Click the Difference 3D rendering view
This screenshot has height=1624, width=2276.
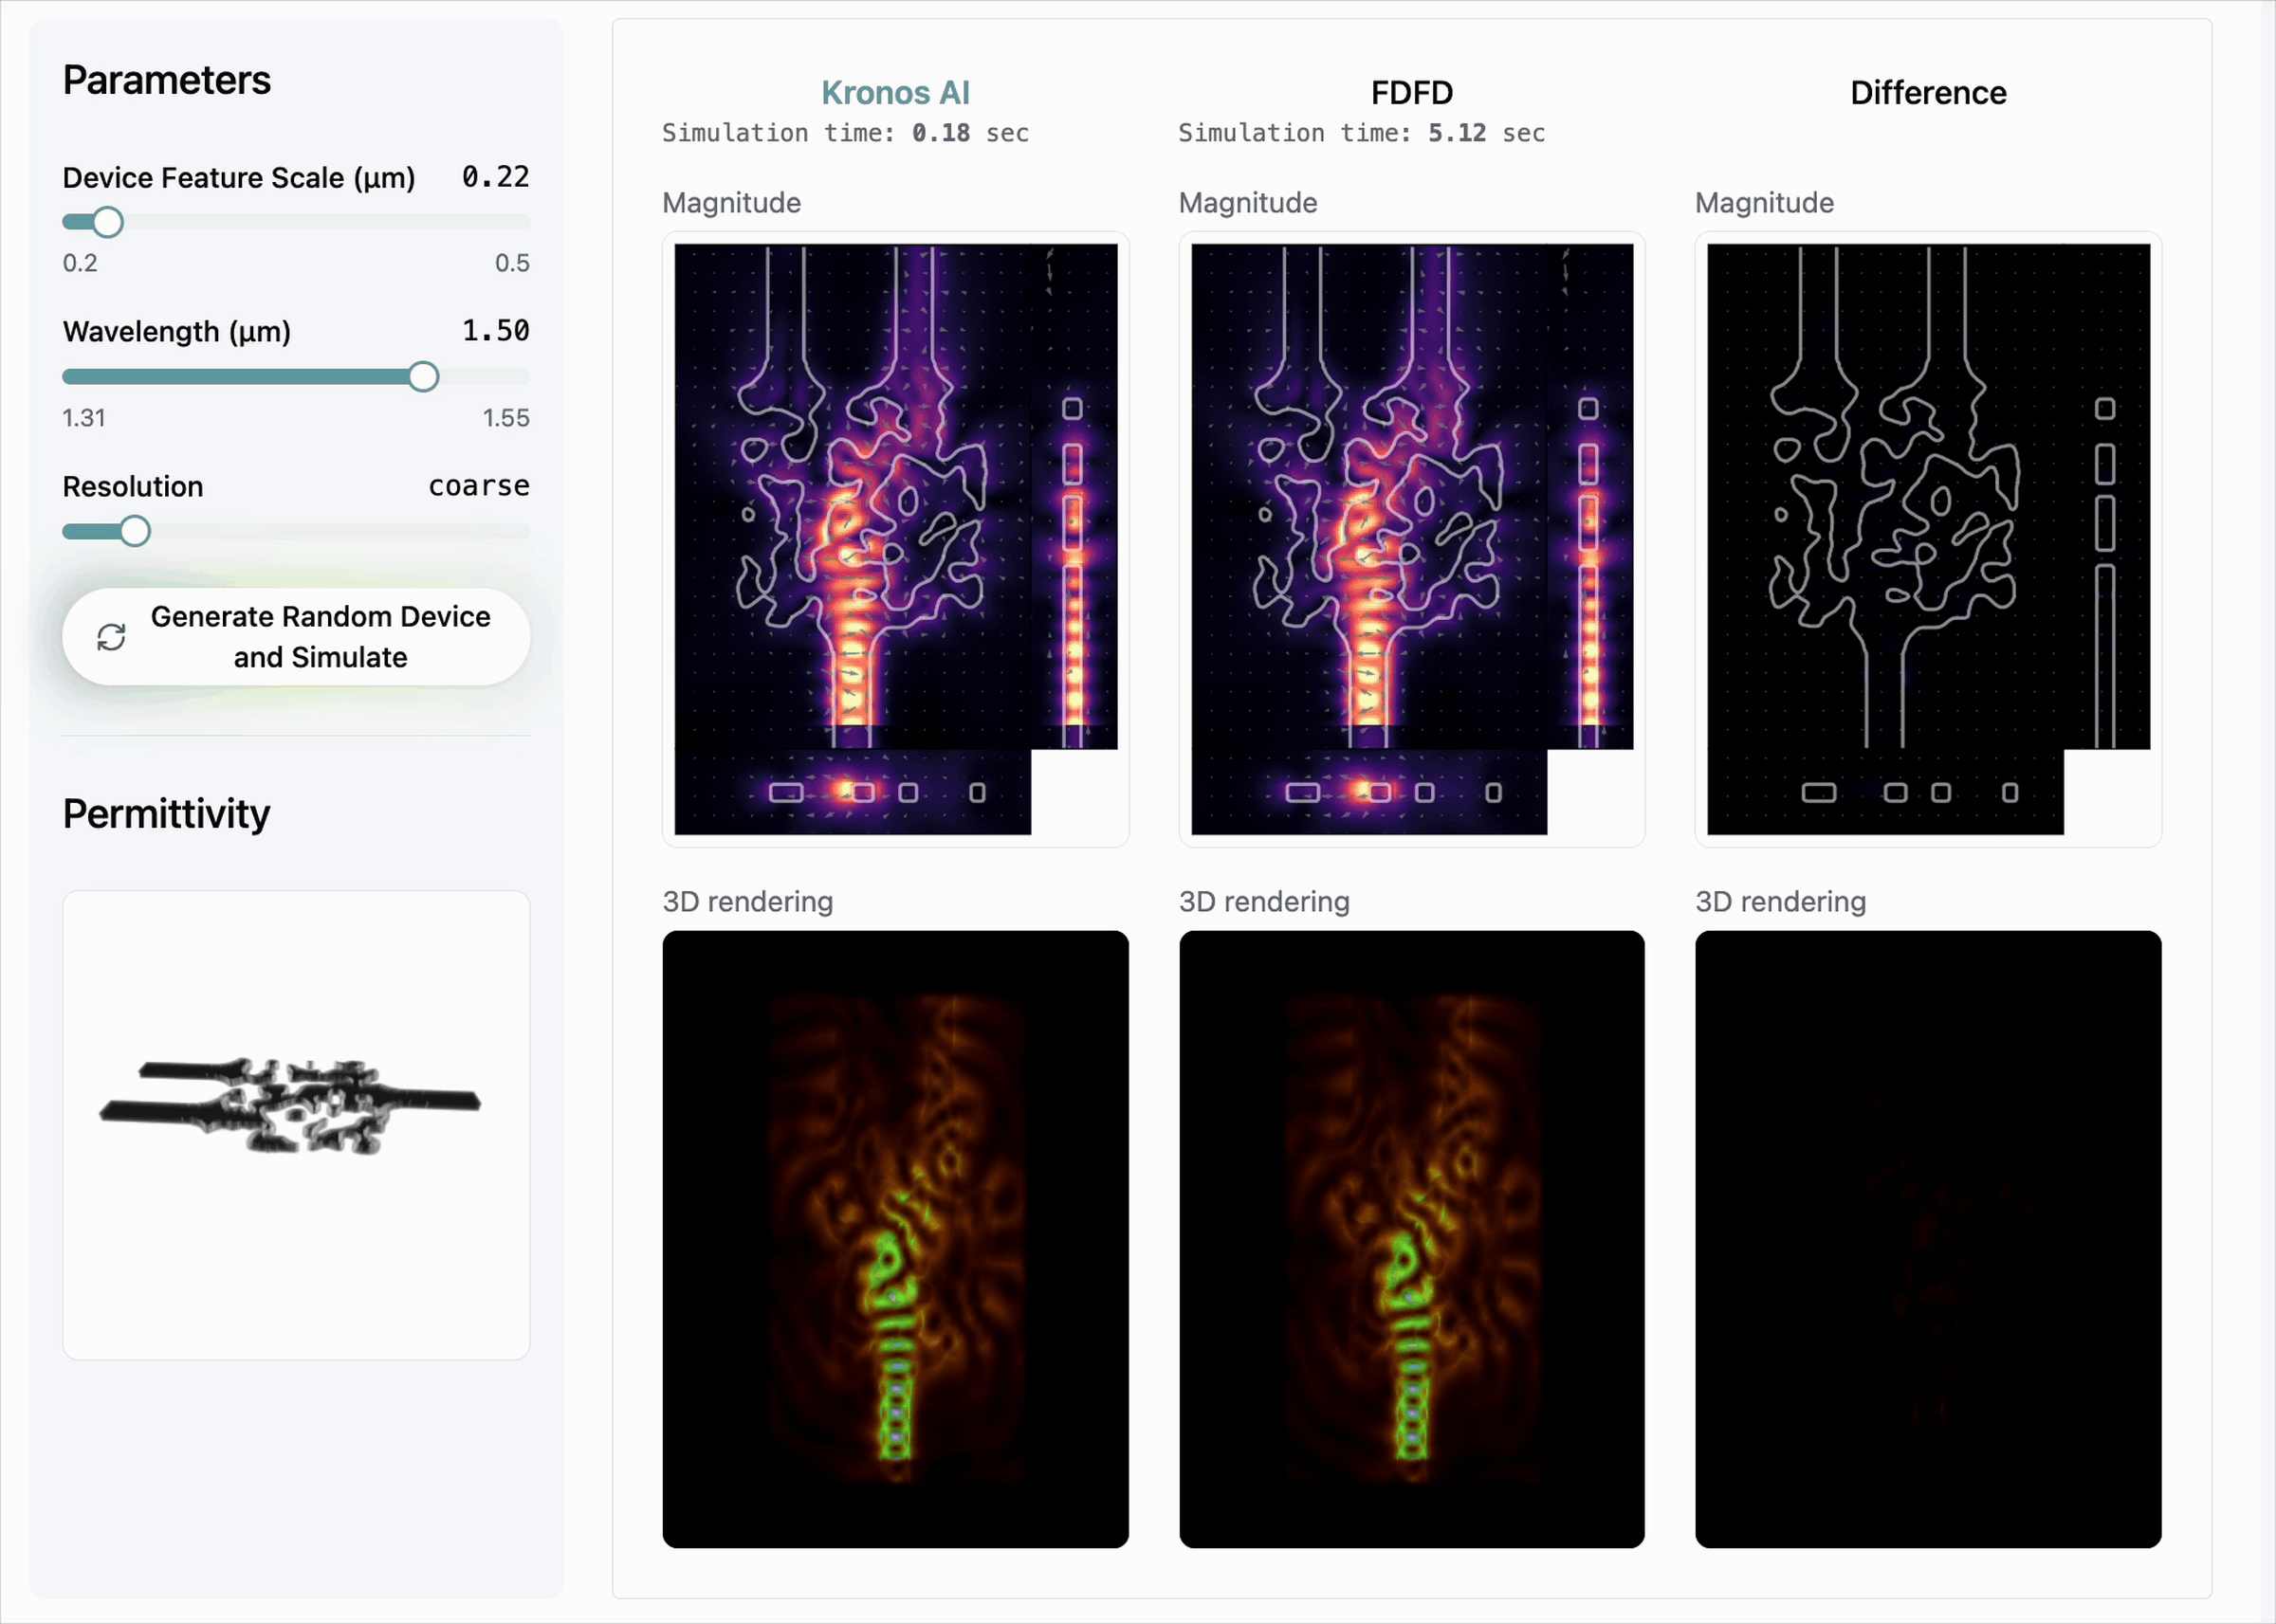point(1927,1239)
